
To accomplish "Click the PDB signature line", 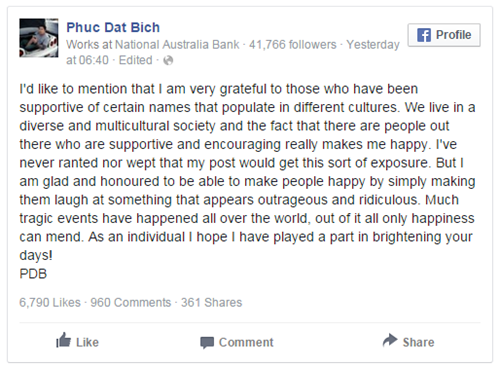I will 33,274.
